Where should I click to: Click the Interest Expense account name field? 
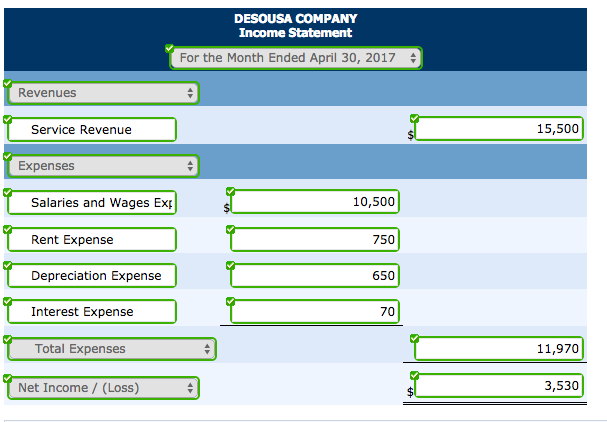click(x=92, y=312)
